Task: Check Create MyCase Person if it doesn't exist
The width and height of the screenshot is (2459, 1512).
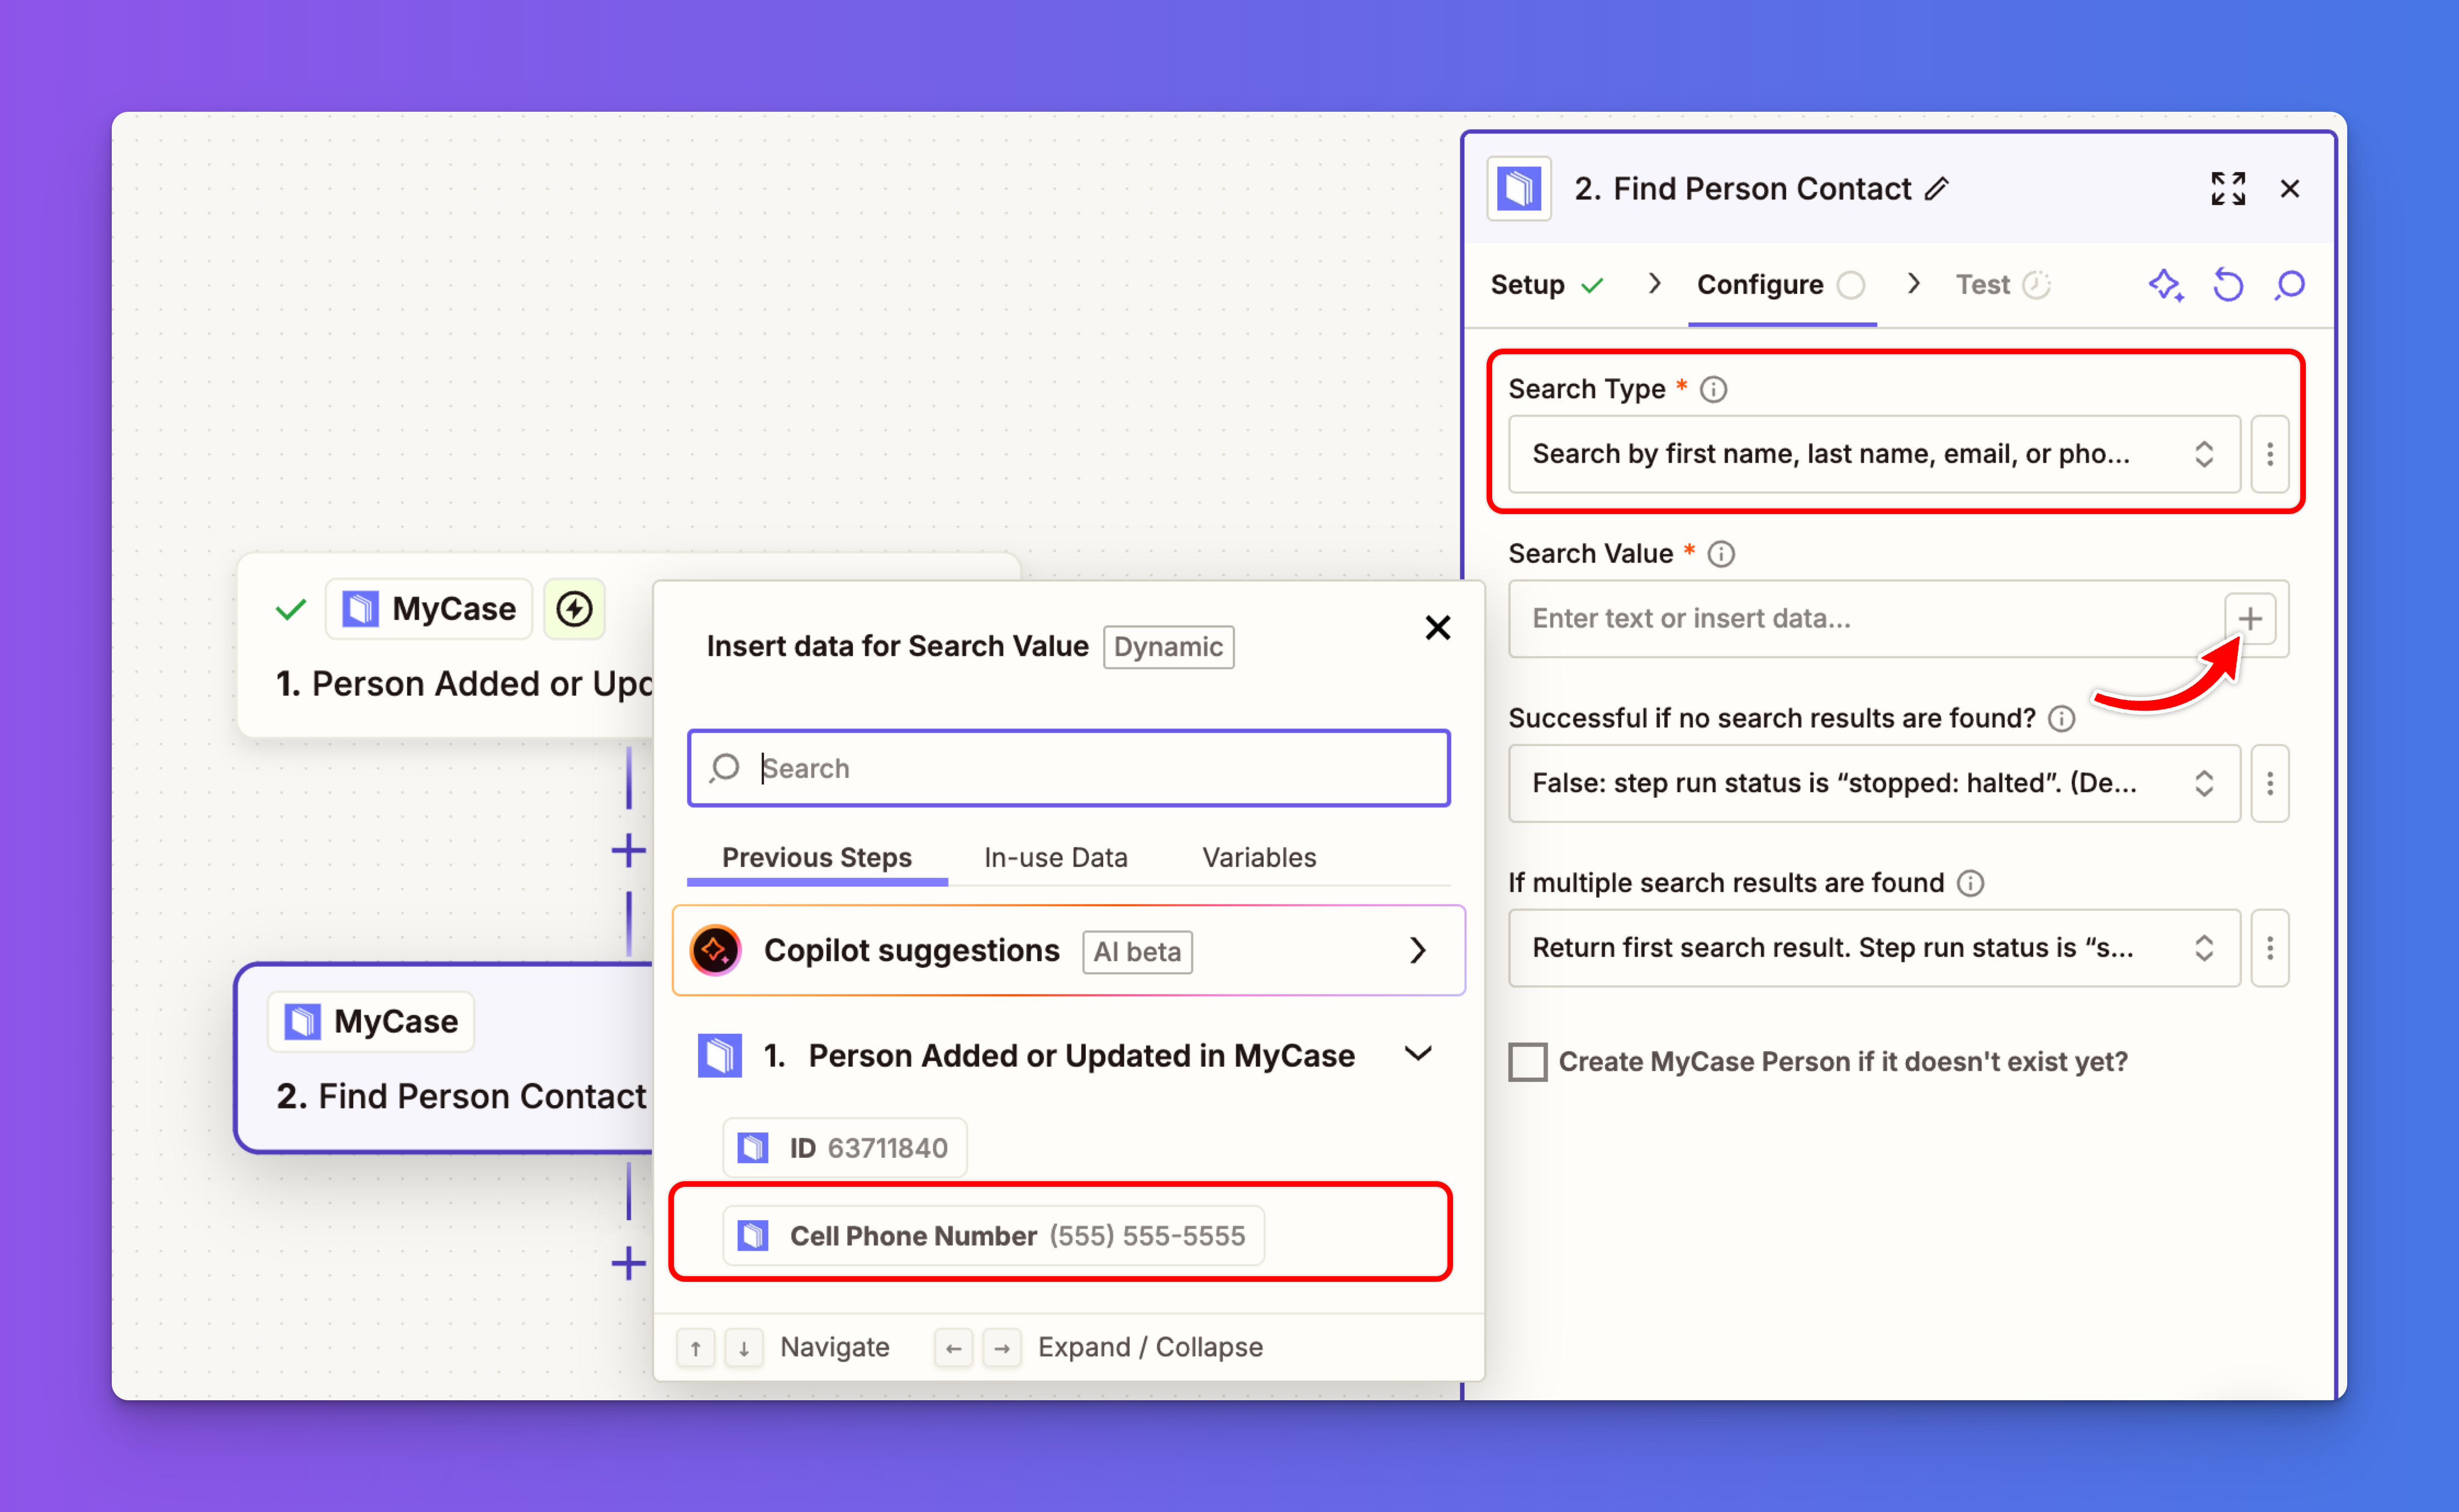Action: (1527, 1062)
